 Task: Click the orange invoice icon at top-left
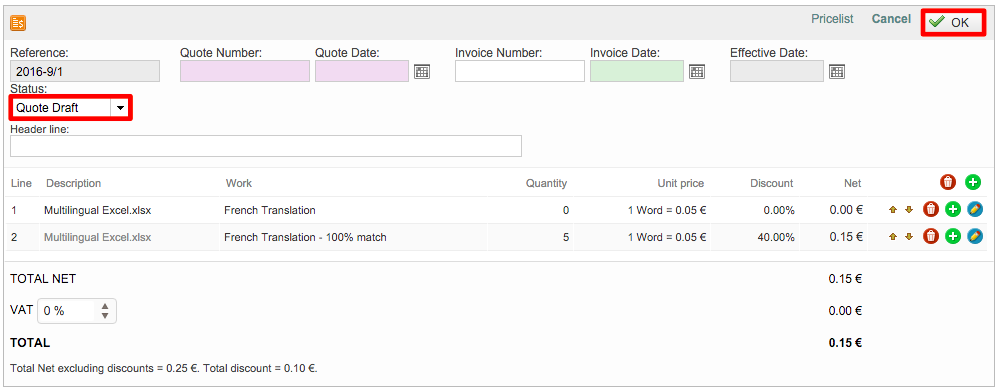coord(18,24)
